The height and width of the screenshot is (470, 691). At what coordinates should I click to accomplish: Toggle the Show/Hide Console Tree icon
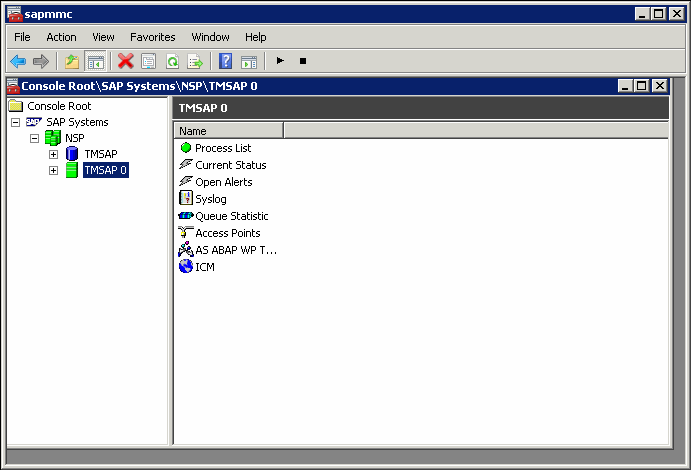95,61
